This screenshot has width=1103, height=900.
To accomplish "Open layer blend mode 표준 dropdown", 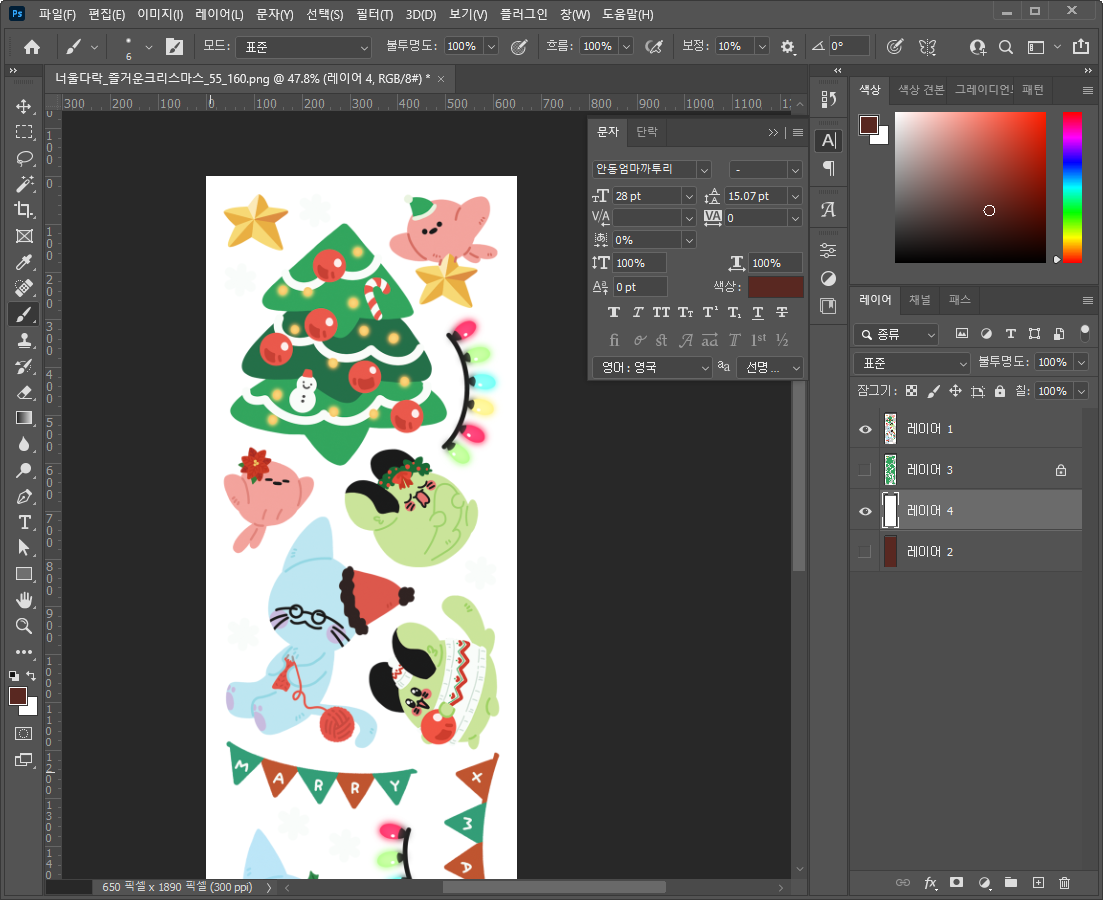I will (912, 363).
